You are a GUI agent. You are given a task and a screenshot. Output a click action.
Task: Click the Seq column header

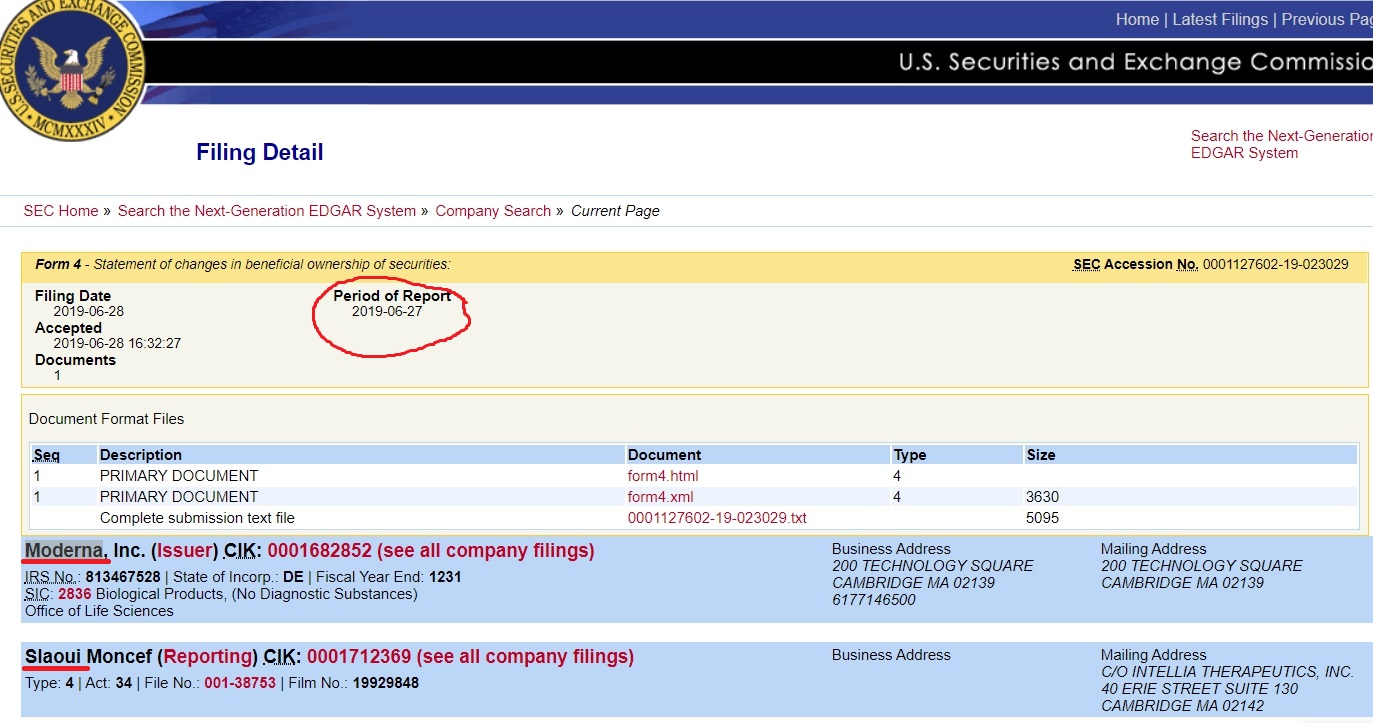pos(47,455)
